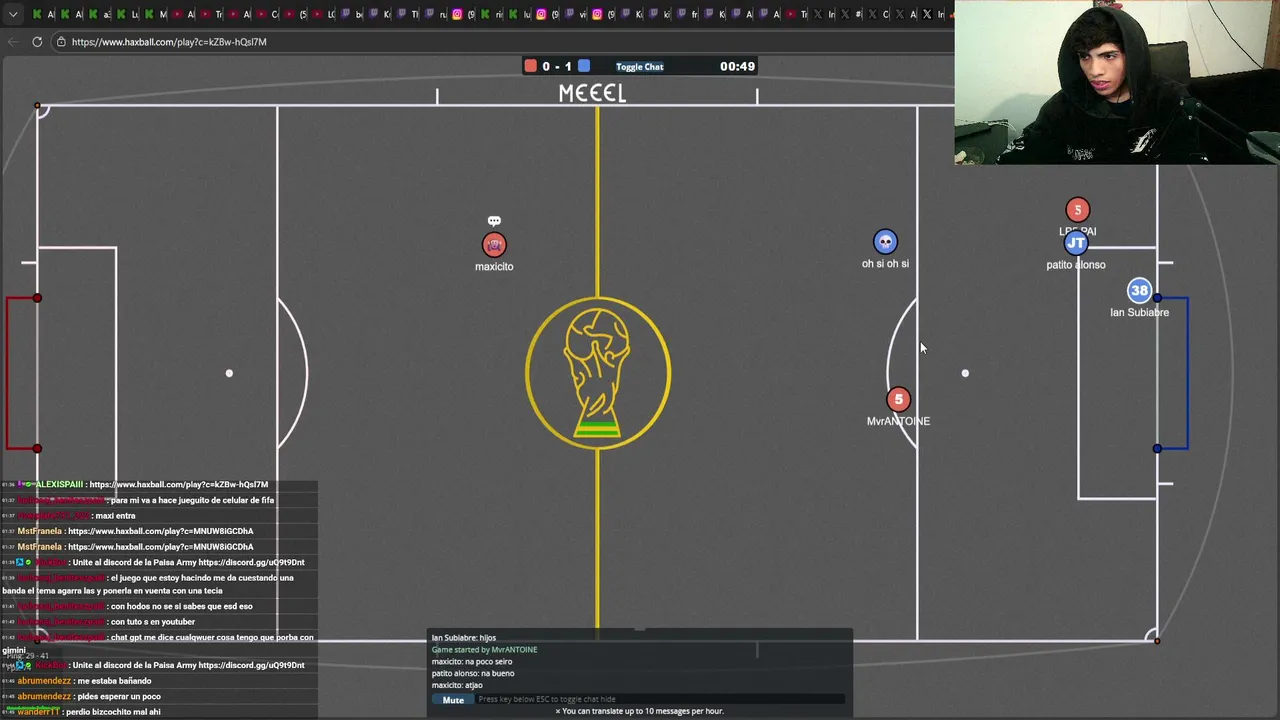
Task: Open MstFranela's first haxball room link
Action: (x=160, y=531)
